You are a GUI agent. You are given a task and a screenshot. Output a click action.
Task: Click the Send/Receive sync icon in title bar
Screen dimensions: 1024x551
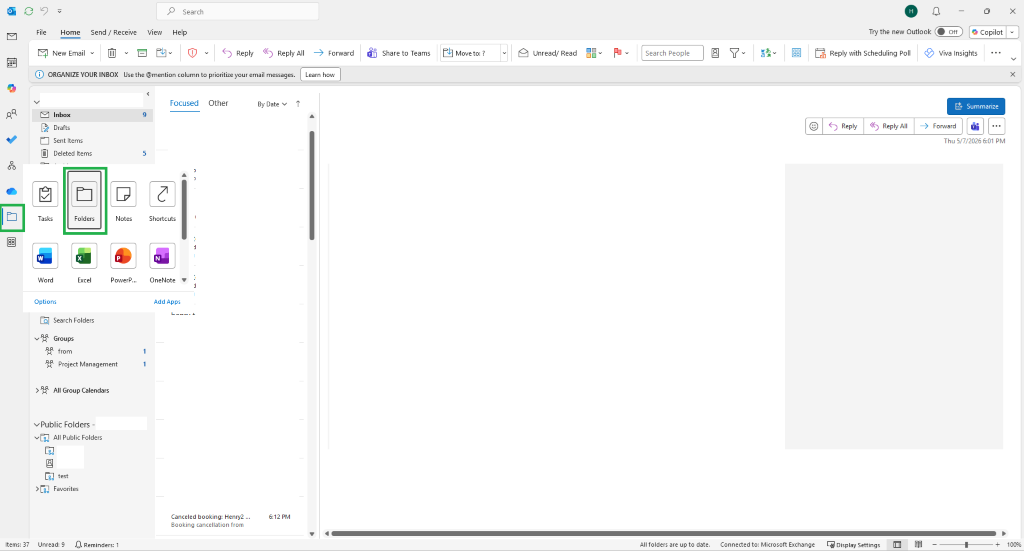tap(29, 11)
